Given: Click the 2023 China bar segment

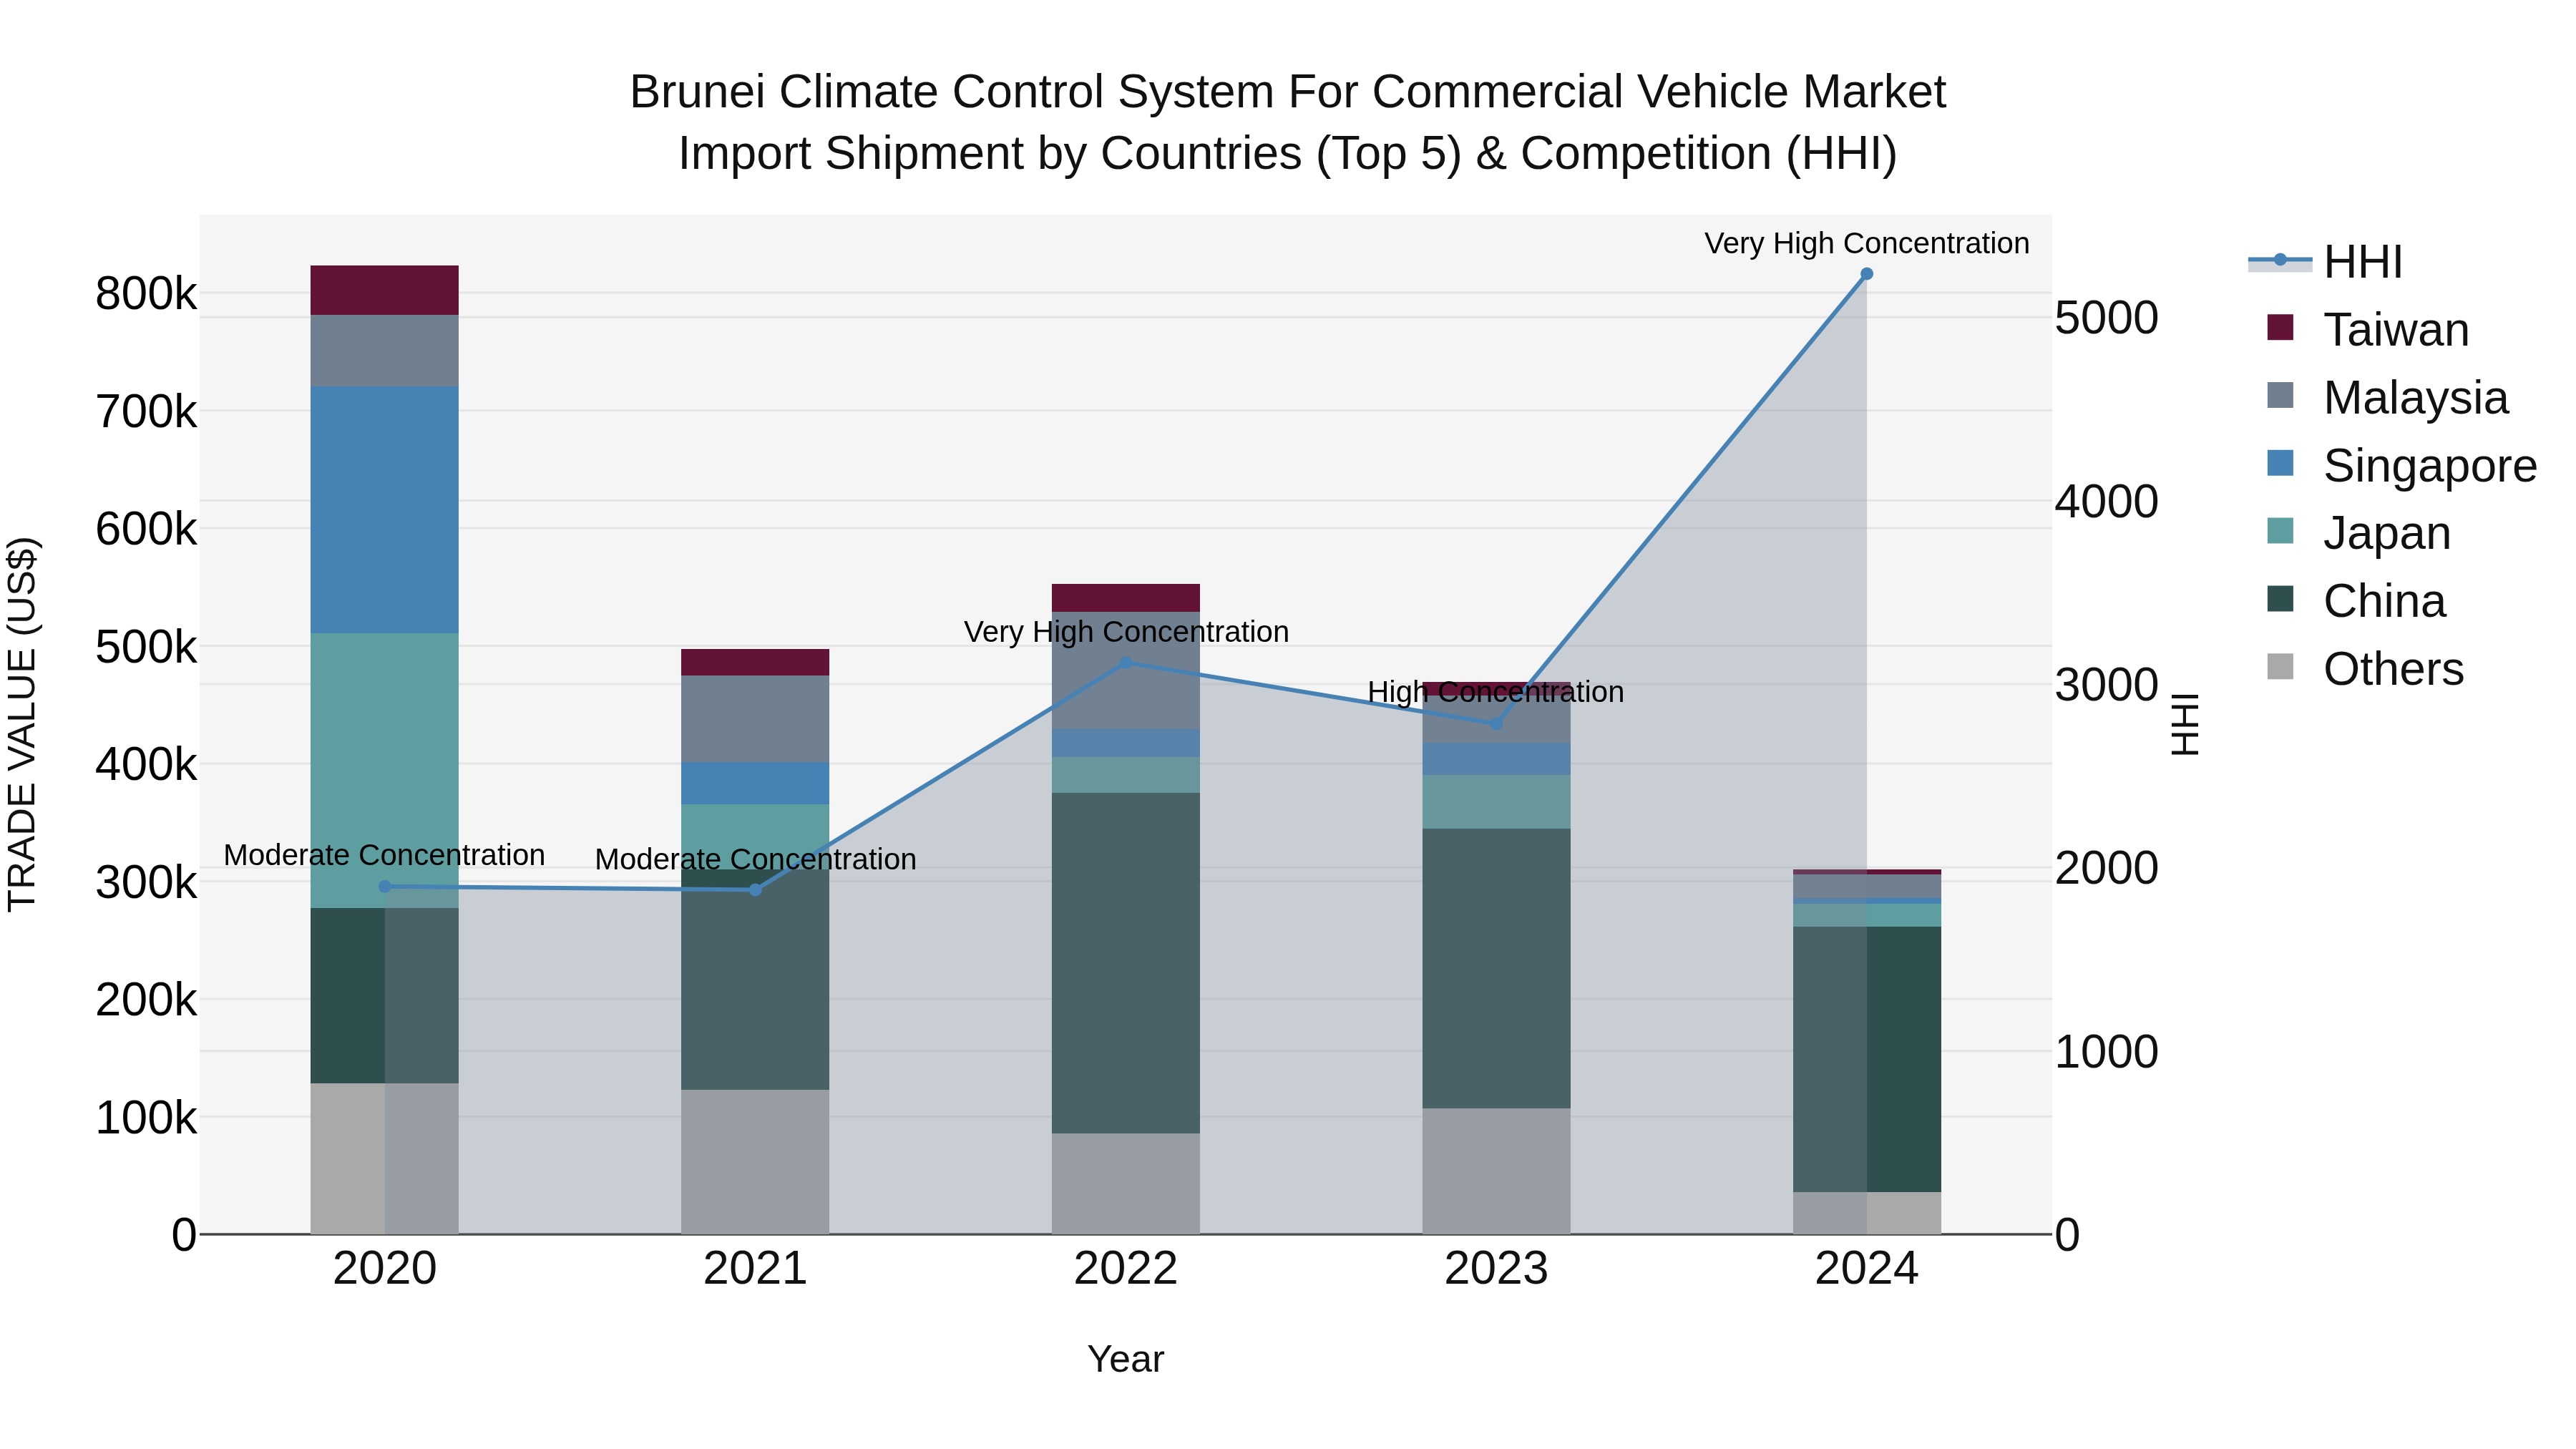Looking at the screenshot, I should 1497,968.
